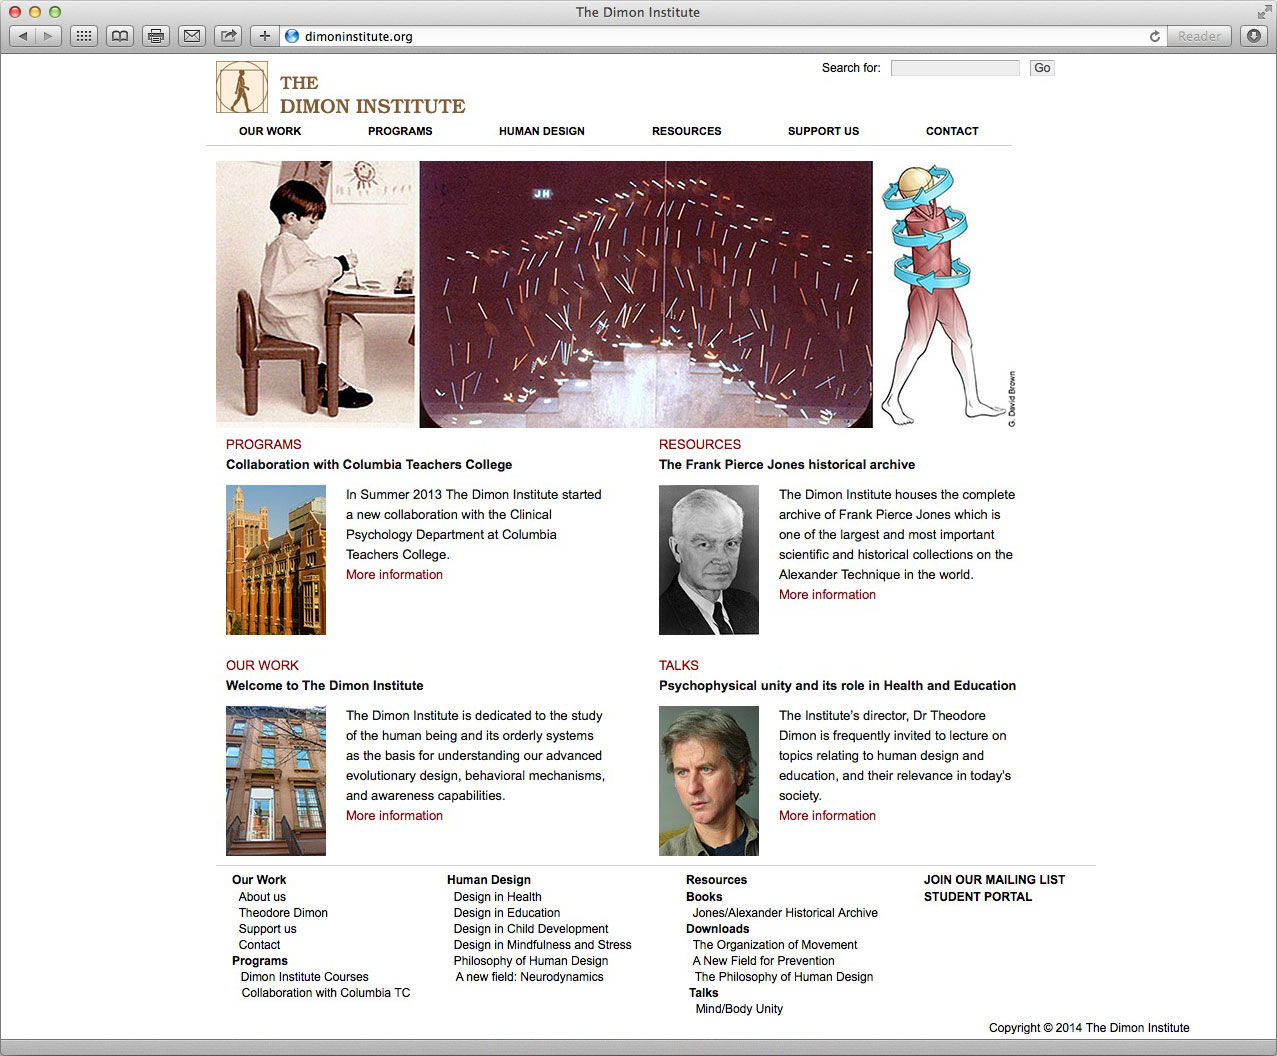Screen dimensions: 1277x1056
Task: Click into the Search for text field
Action: click(x=954, y=68)
